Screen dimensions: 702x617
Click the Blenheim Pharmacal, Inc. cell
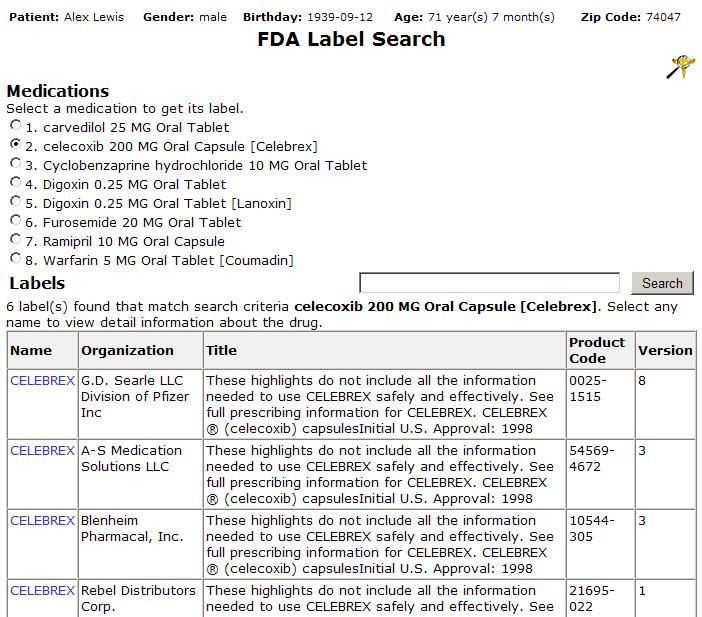tap(141, 544)
